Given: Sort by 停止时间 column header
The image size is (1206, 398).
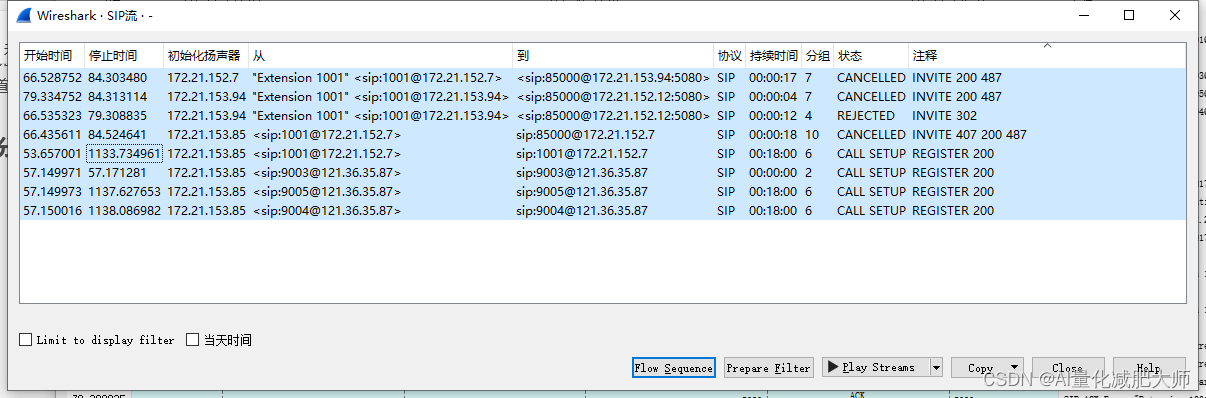Looking at the screenshot, I should click(x=124, y=55).
